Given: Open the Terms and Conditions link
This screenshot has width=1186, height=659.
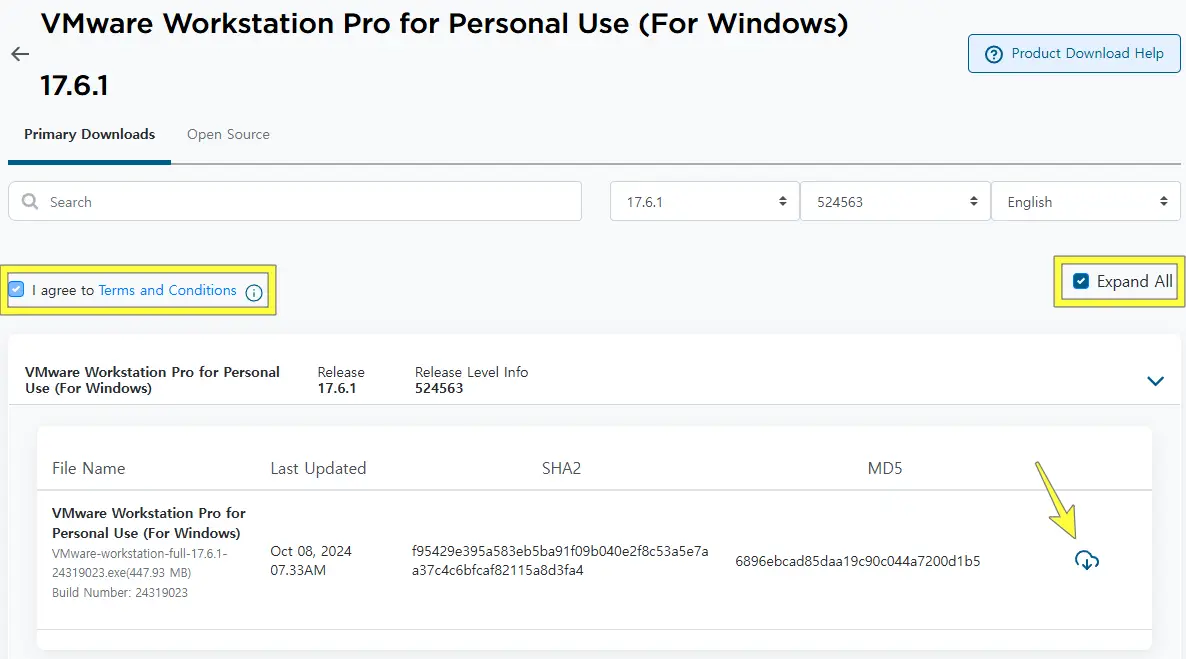Looking at the screenshot, I should pos(166,290).
